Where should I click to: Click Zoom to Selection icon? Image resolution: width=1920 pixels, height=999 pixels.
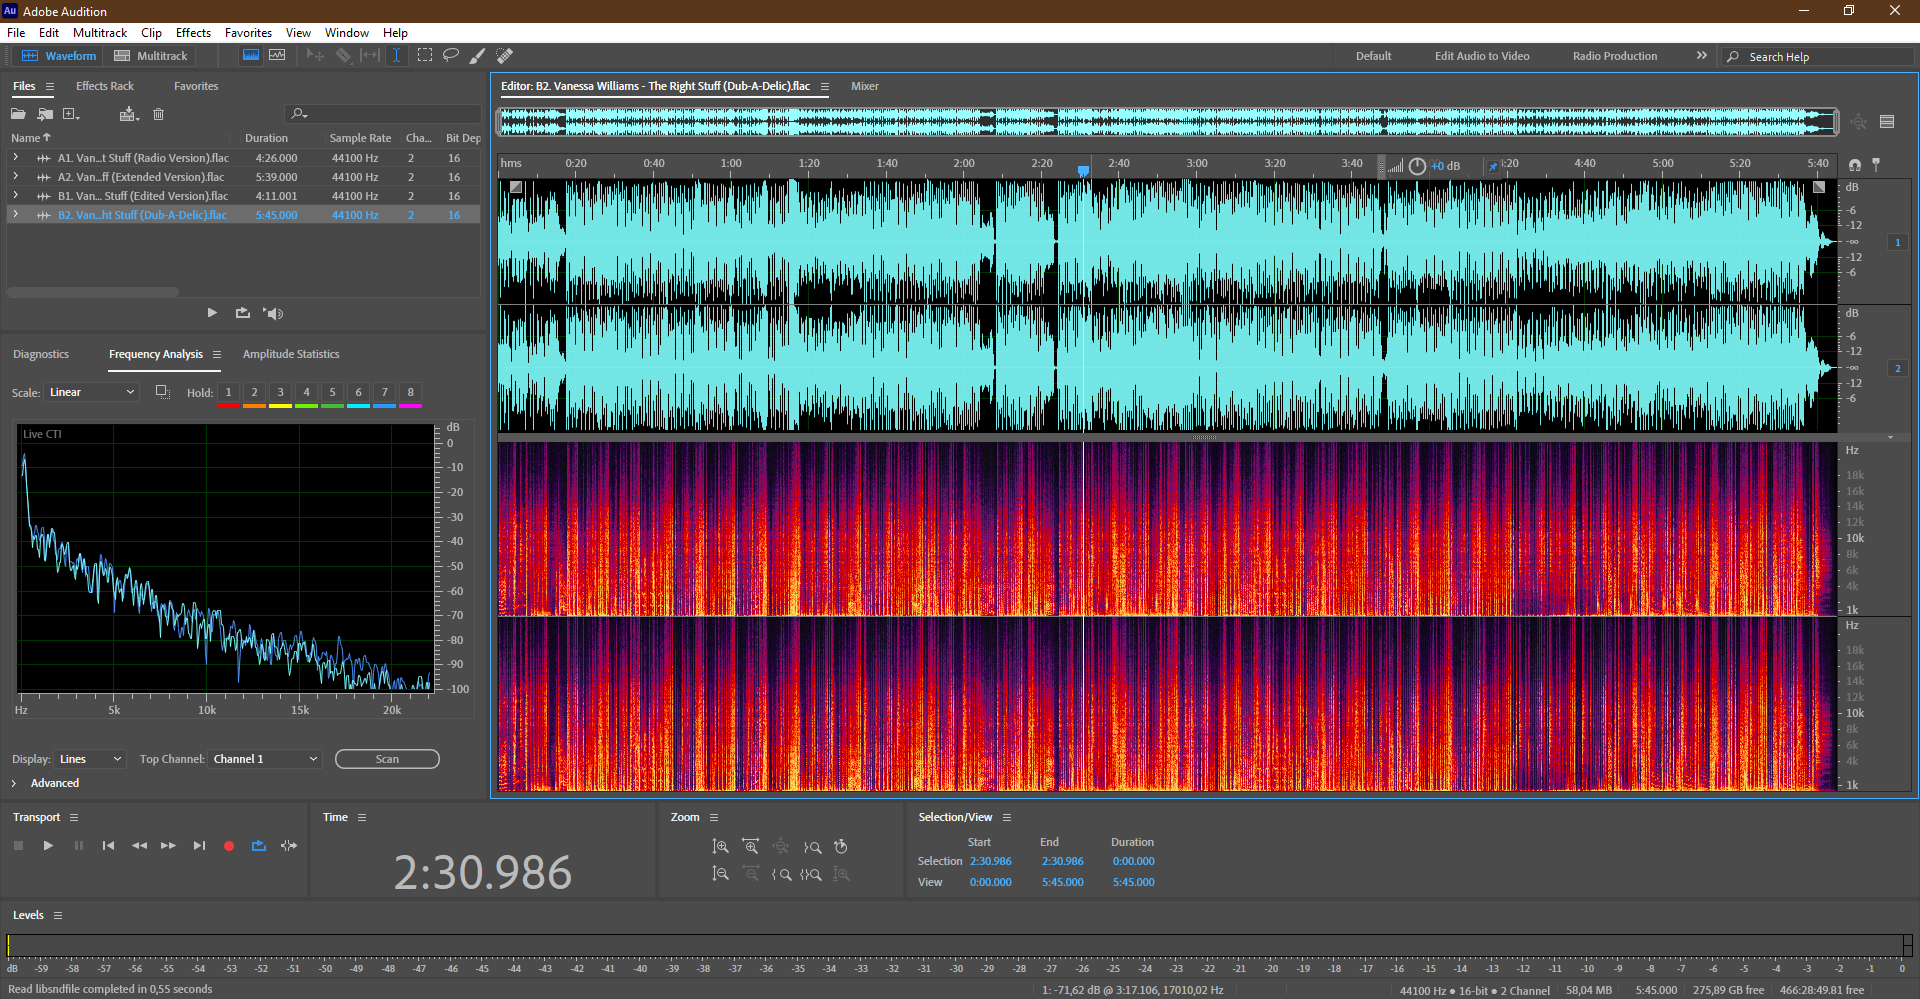point(811,874)
